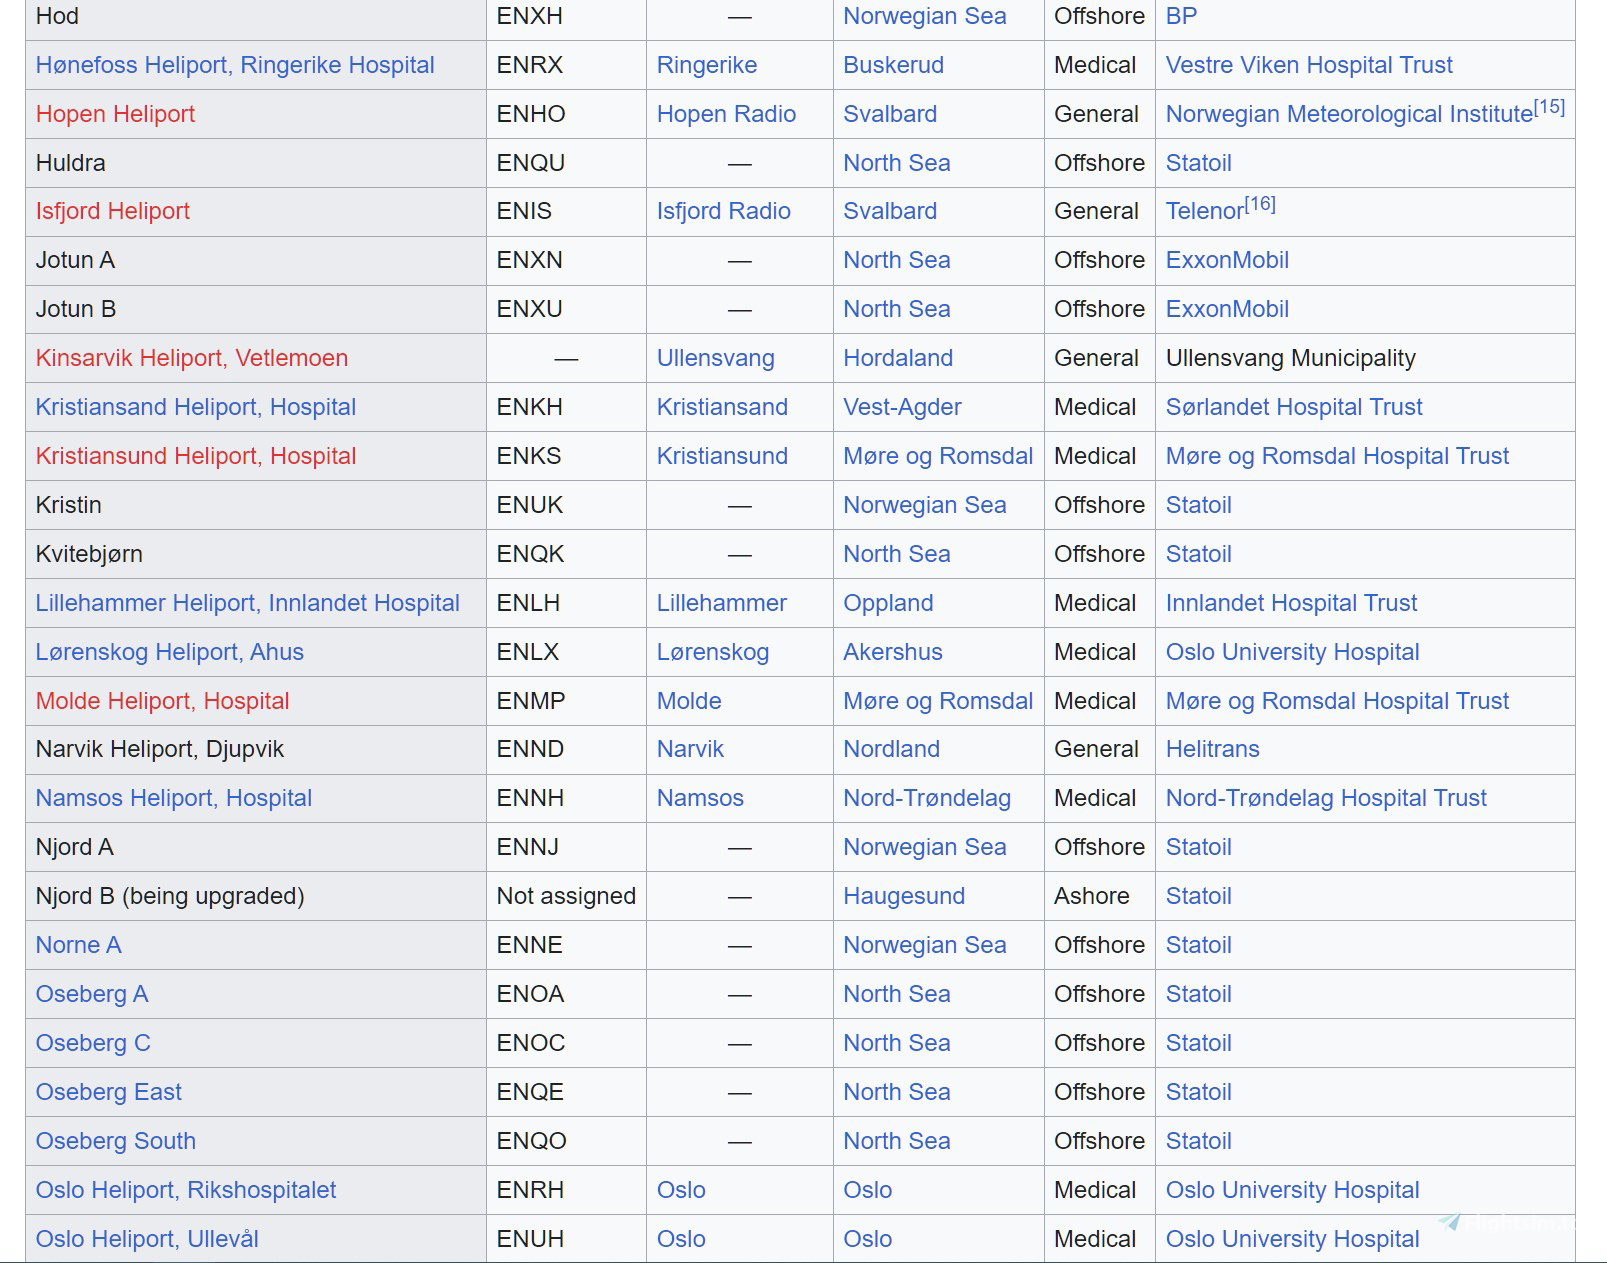Open the Norne A link
The image size is (1607, 1263).
click(x=79, y=945)
